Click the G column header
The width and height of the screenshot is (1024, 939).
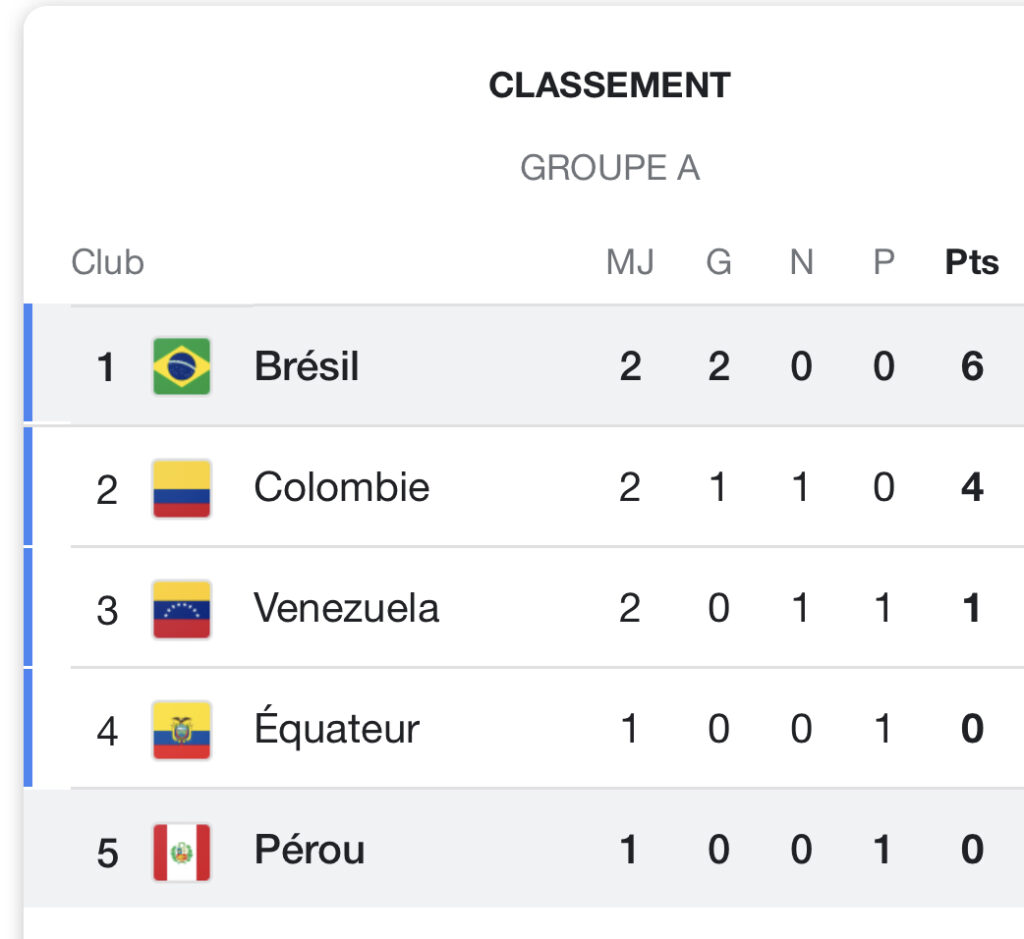pos(718,263)
